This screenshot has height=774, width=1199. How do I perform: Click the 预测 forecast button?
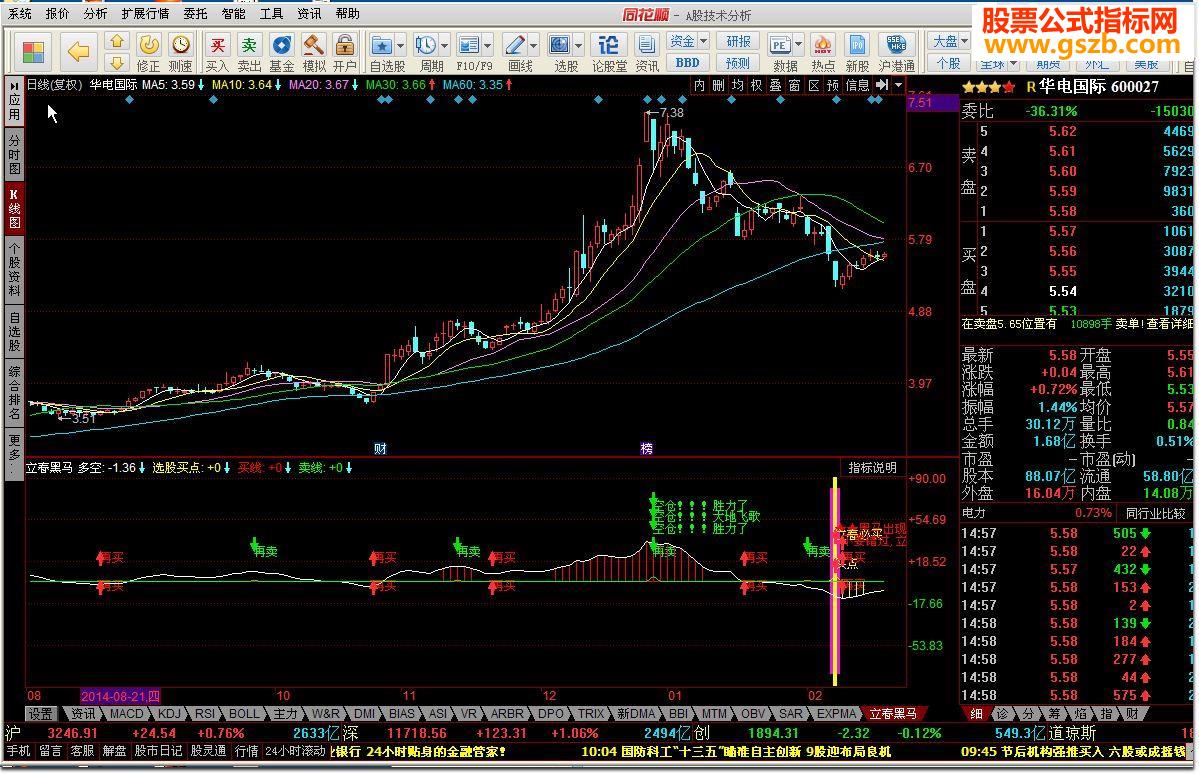coord(738,63)
